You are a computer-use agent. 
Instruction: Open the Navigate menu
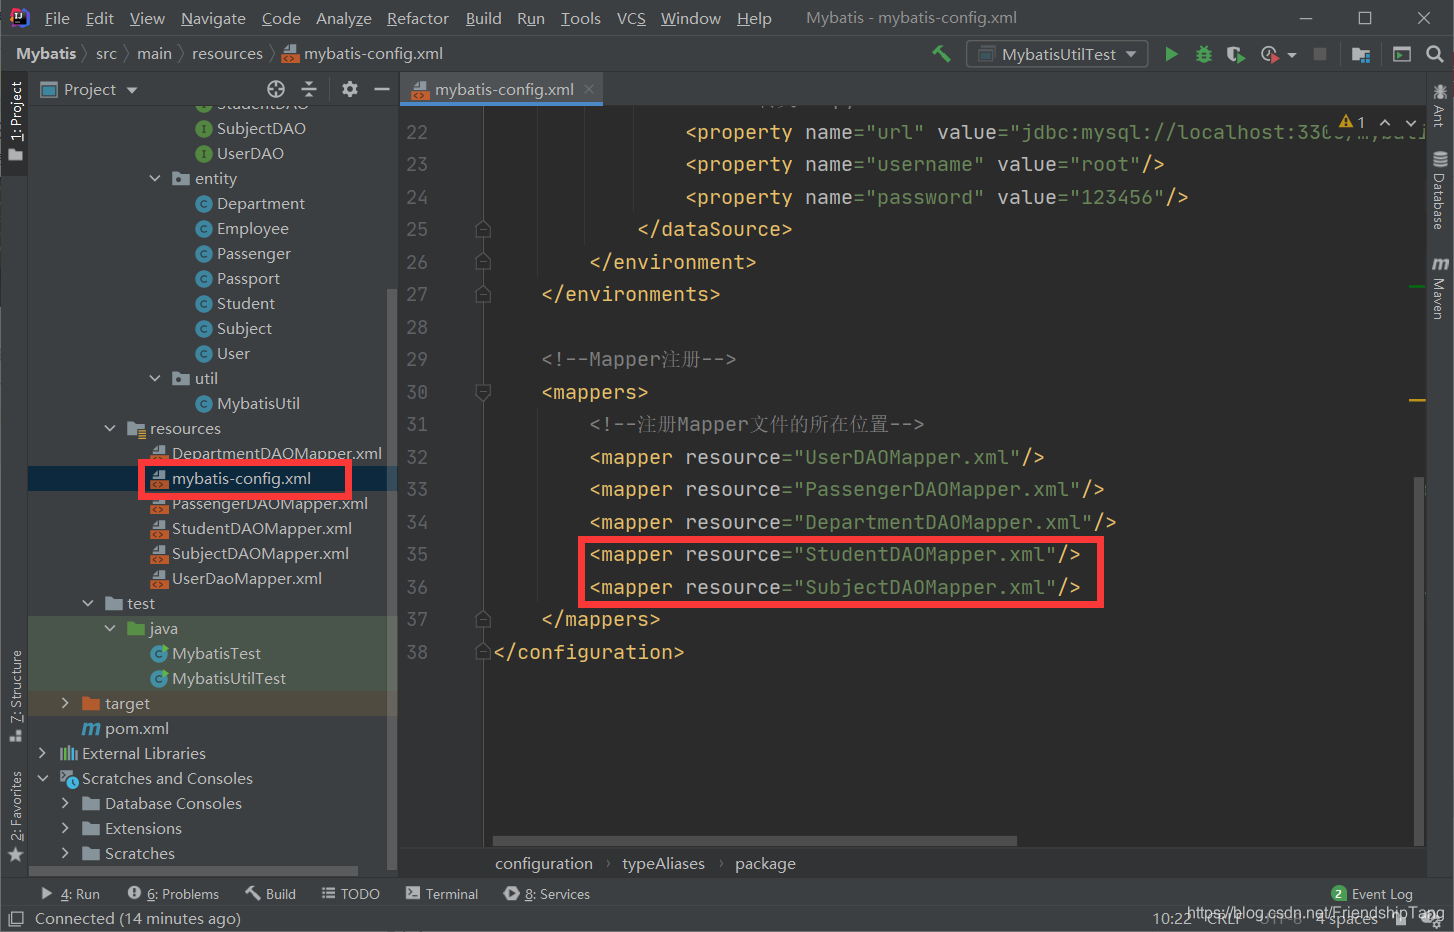[x=213, y=18]
